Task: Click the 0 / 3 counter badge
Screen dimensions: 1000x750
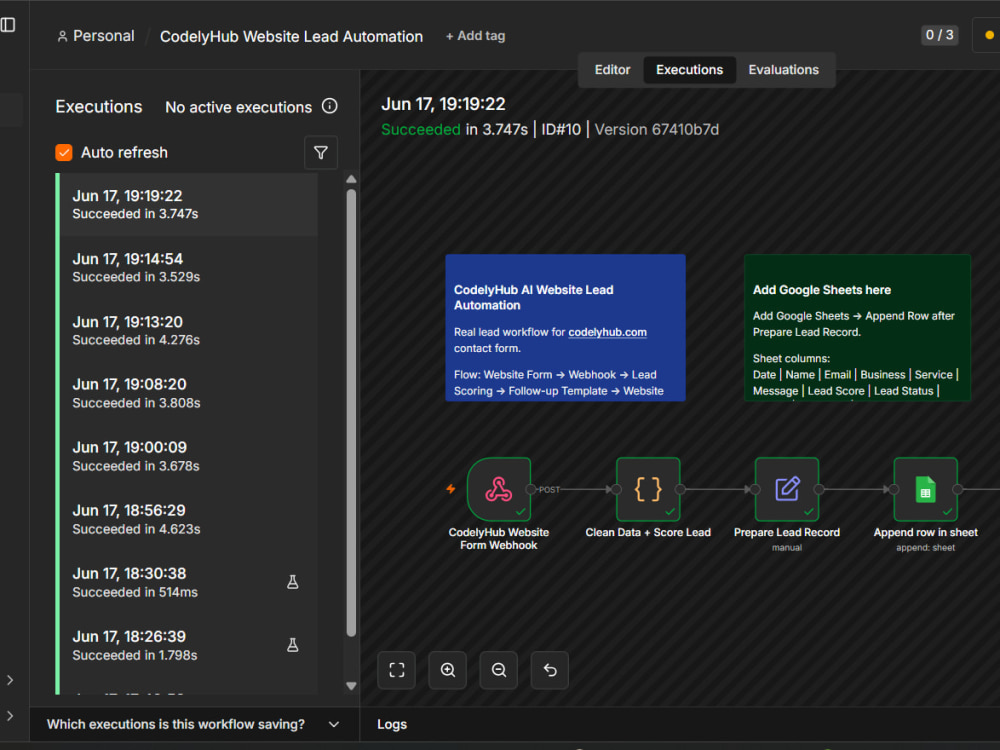Action: tap(939, 35)
